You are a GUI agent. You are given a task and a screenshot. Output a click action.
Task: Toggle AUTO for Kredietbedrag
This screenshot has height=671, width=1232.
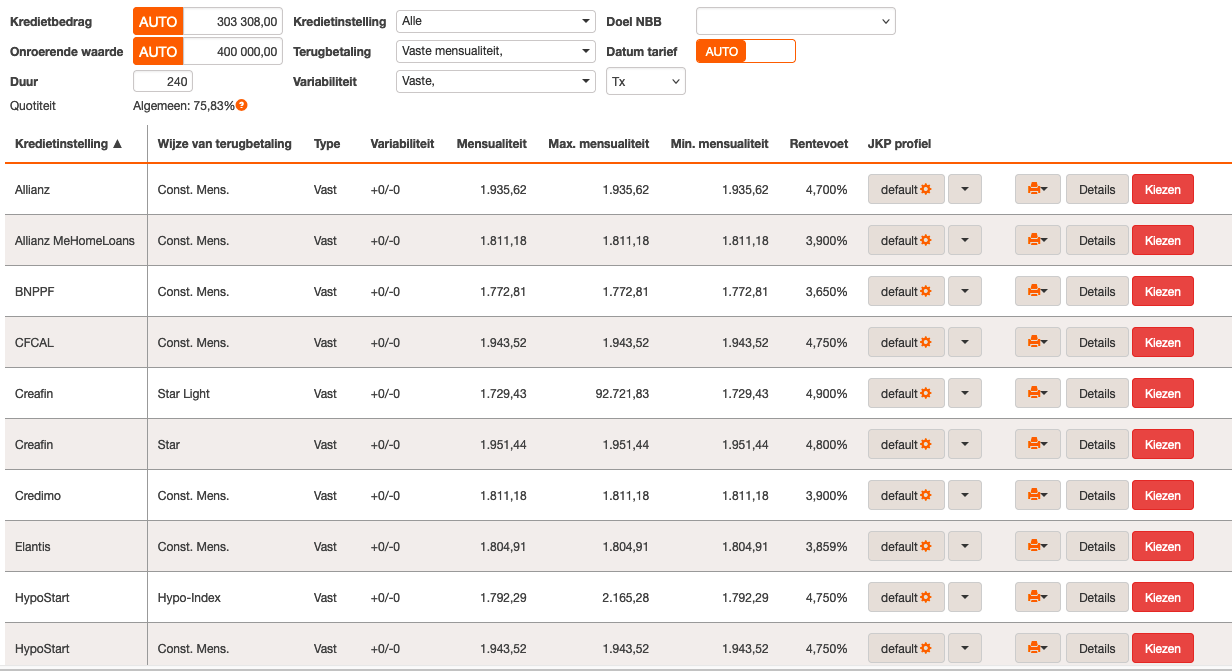click(158, 22)
